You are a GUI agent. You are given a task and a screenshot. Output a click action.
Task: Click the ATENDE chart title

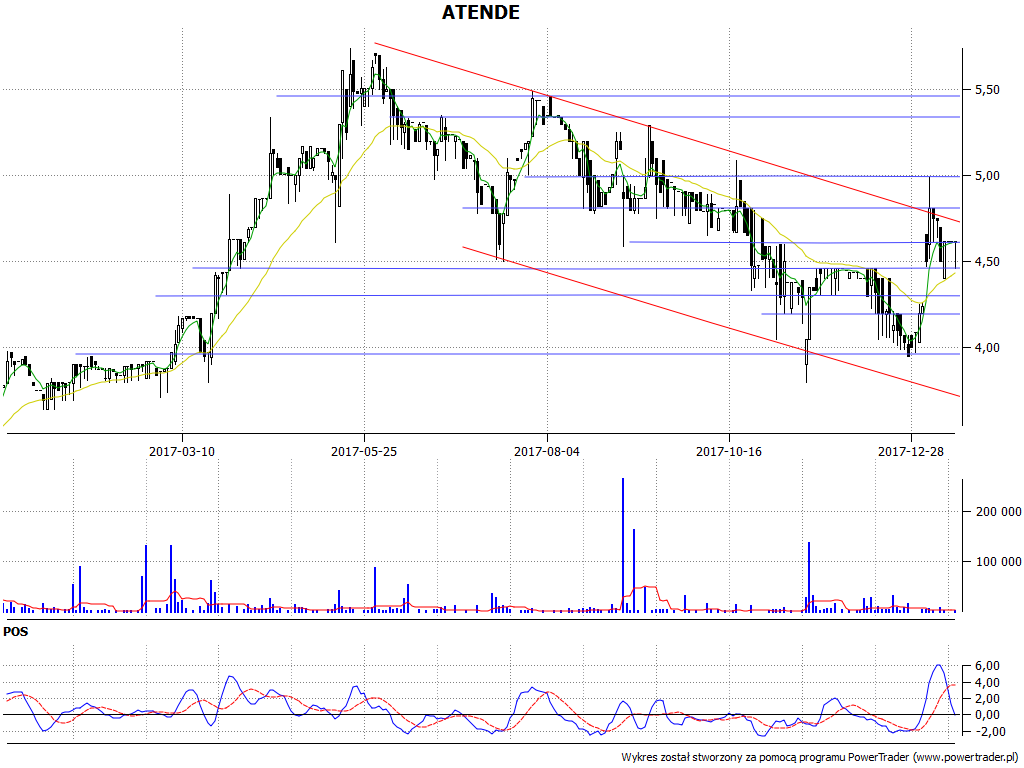[x=481, y=12]
